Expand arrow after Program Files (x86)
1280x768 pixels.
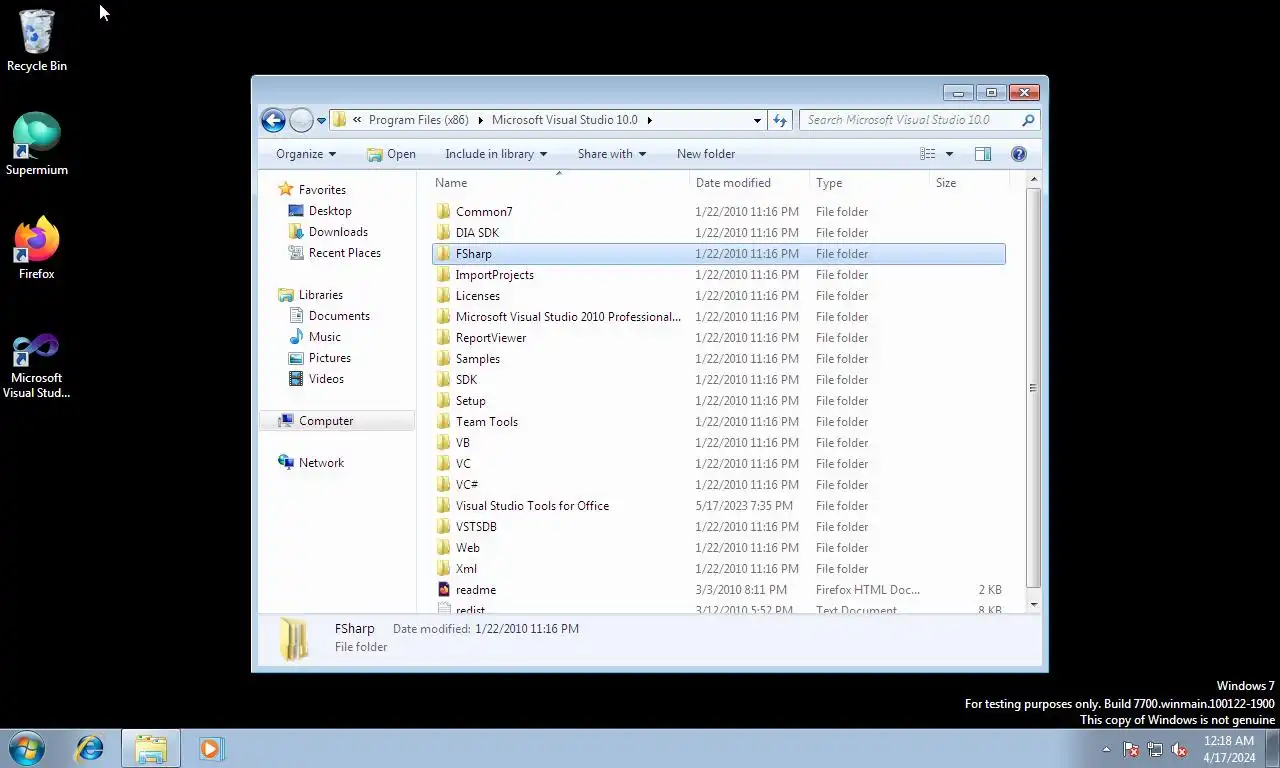(x=480, y=120)
